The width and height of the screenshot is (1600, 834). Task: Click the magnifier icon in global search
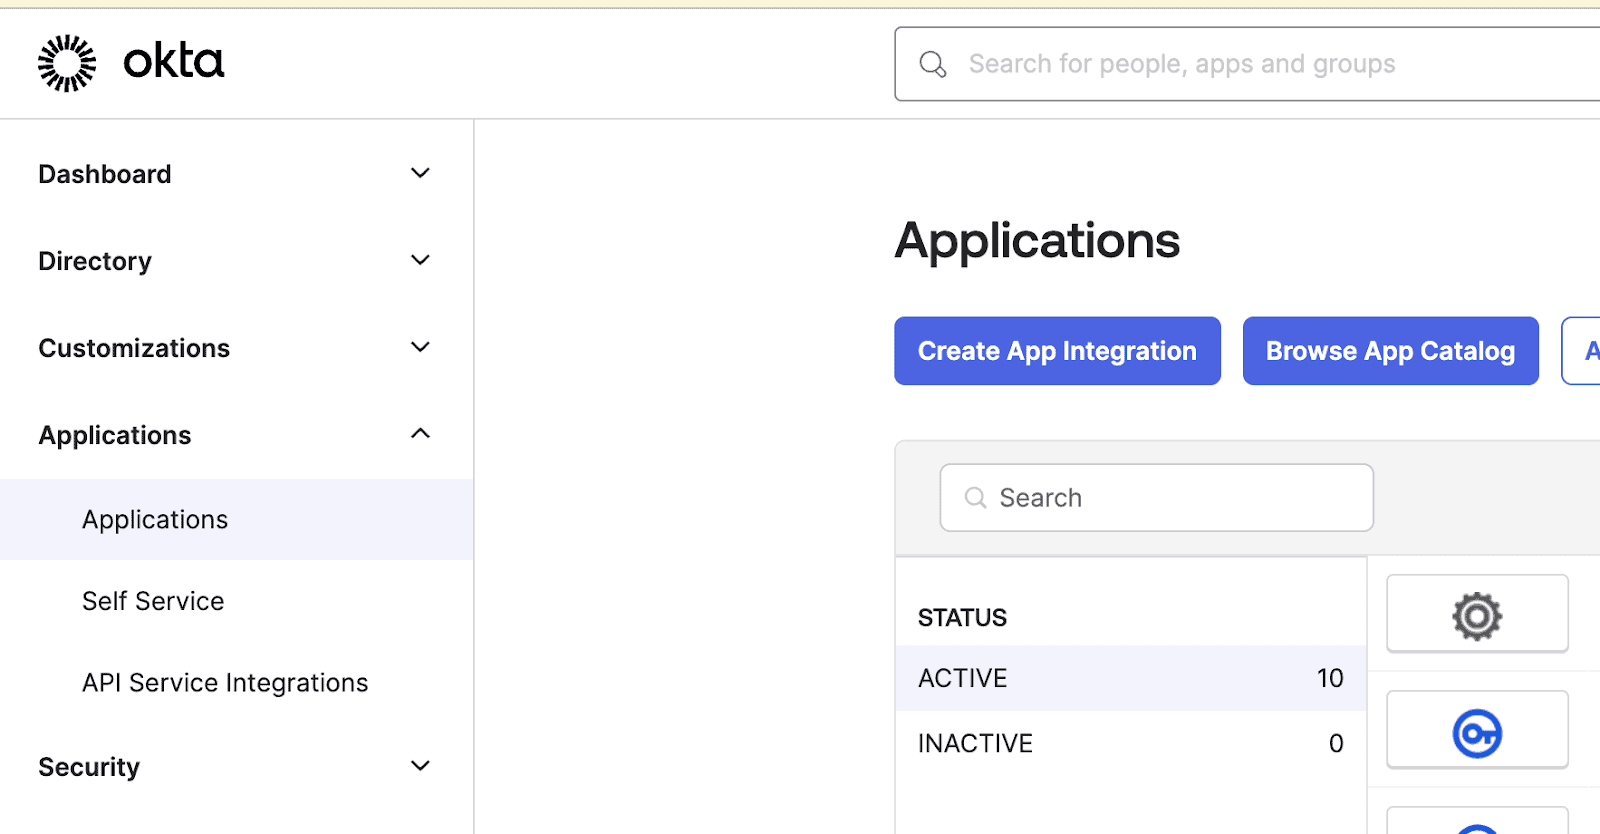pos(932,64)
